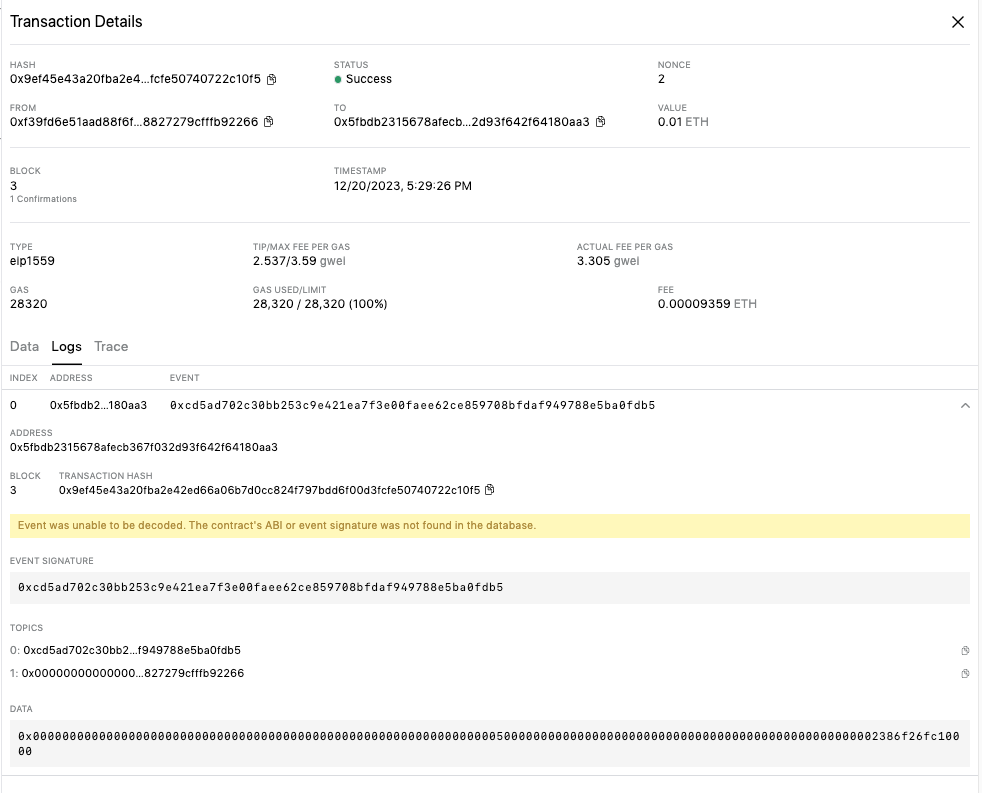This screenshot has height=793, width=982.
Task: Click the copy icon beside 0x5fbdb2315678afecb address
Action: click(x=599, y=121)
